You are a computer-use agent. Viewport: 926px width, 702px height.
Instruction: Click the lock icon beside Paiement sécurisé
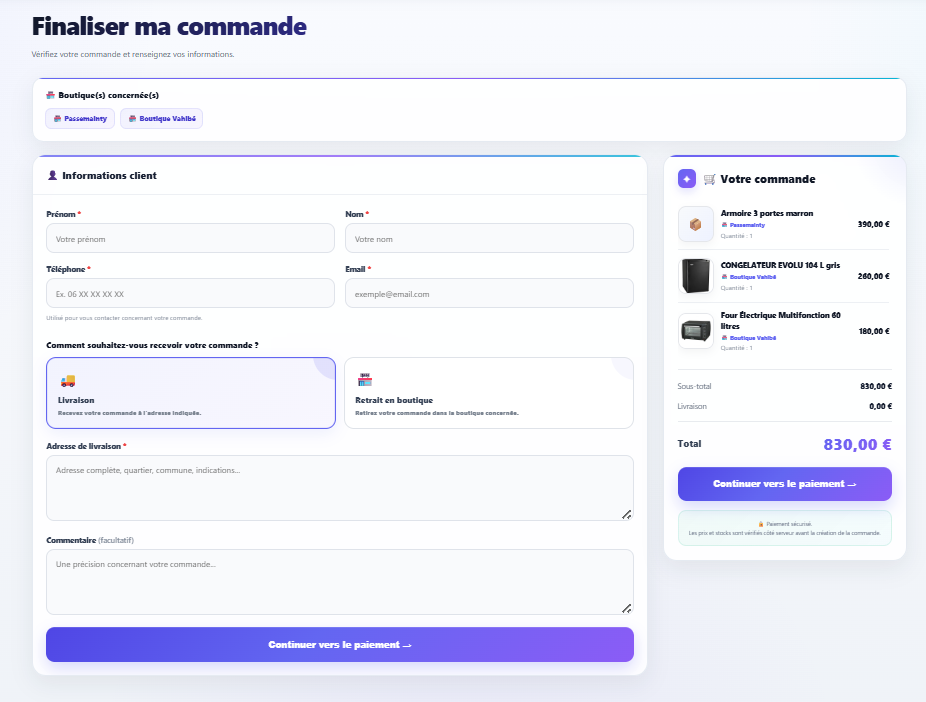(x=761, y=524)
